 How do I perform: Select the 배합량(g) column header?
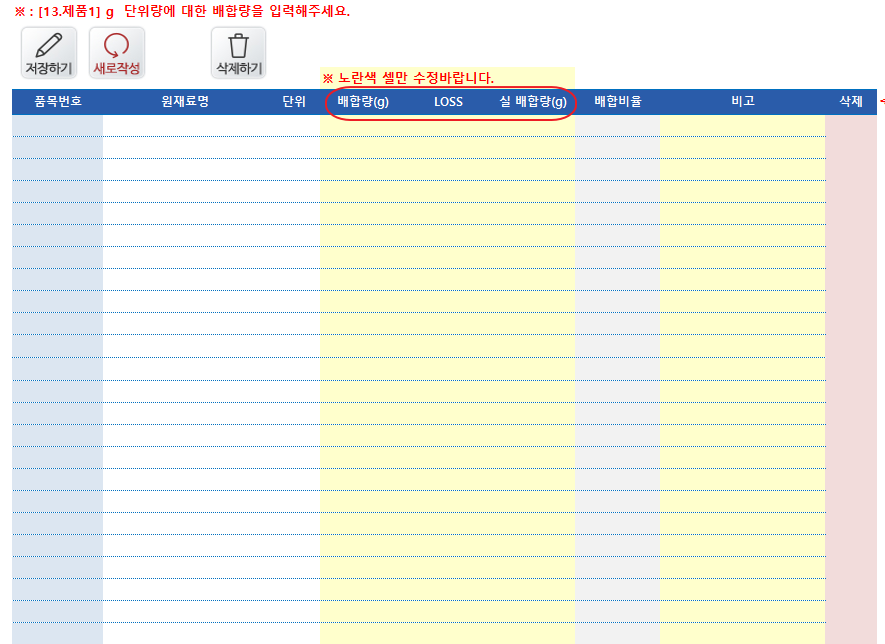coord(363,102)
